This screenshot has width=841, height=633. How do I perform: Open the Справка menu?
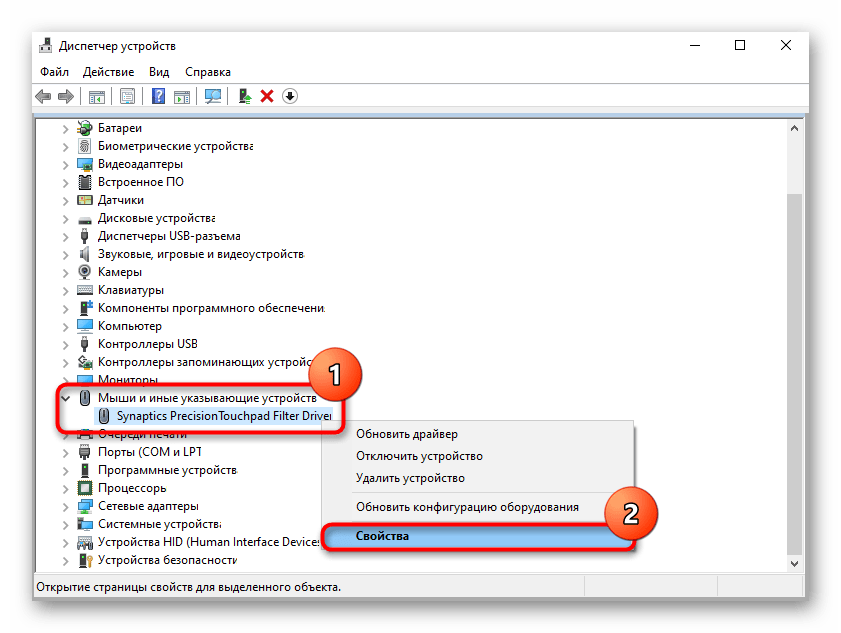[207, 72]
